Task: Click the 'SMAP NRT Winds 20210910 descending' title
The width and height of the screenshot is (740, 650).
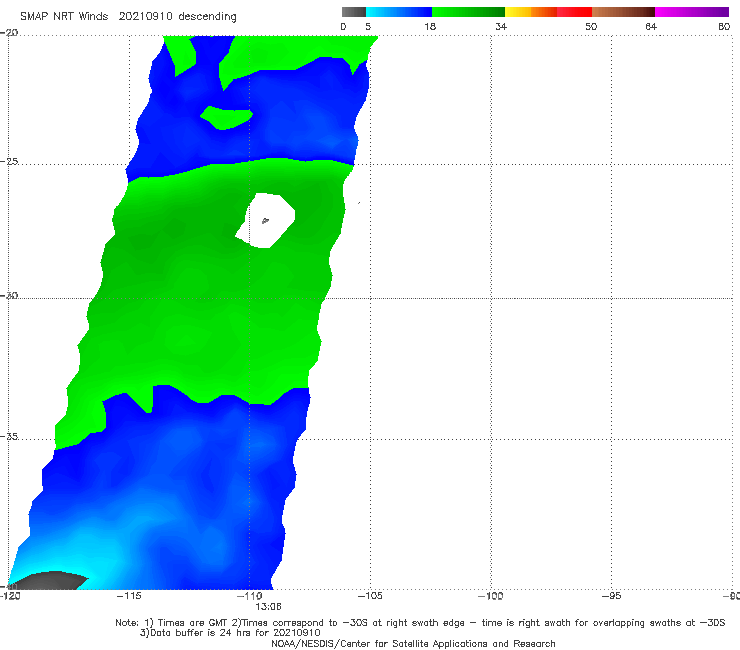Action: [x=128, y=17]
